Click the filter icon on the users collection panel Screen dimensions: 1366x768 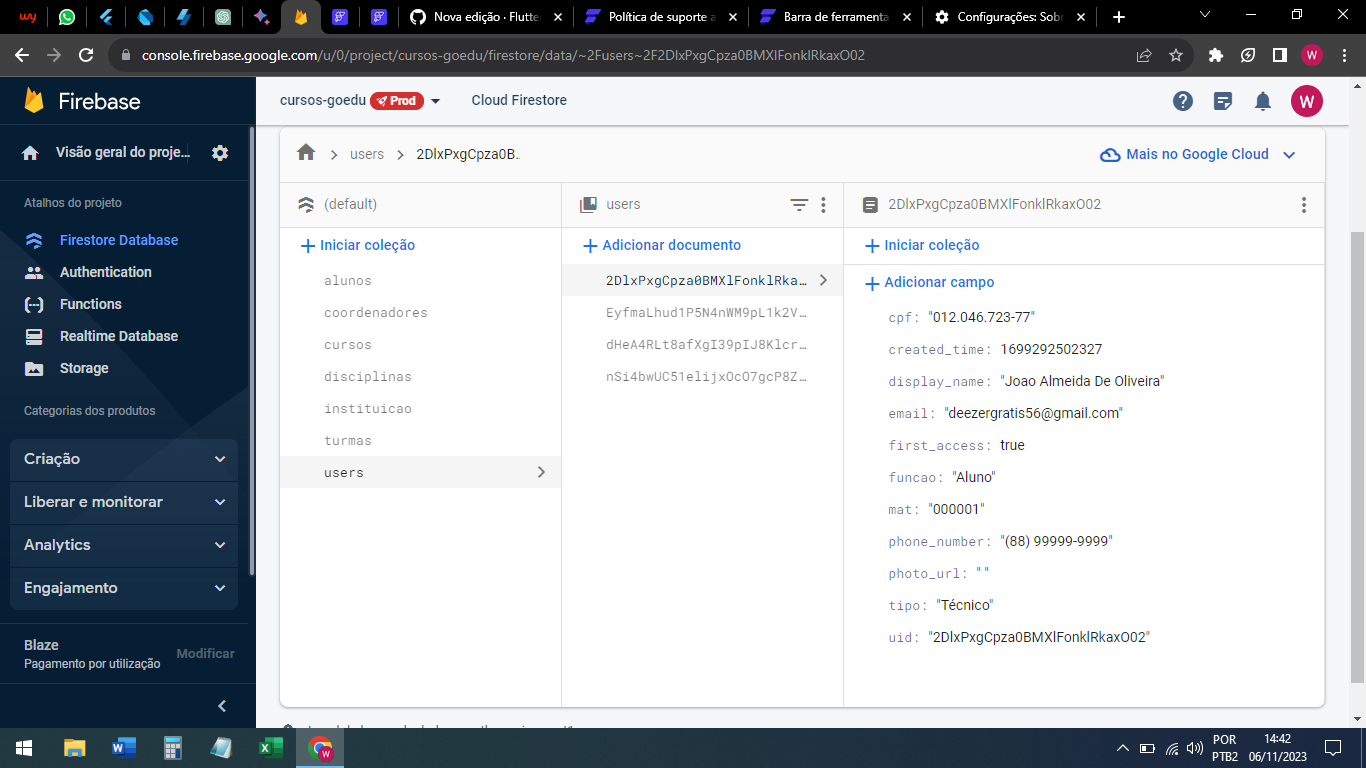click(798, 204)
